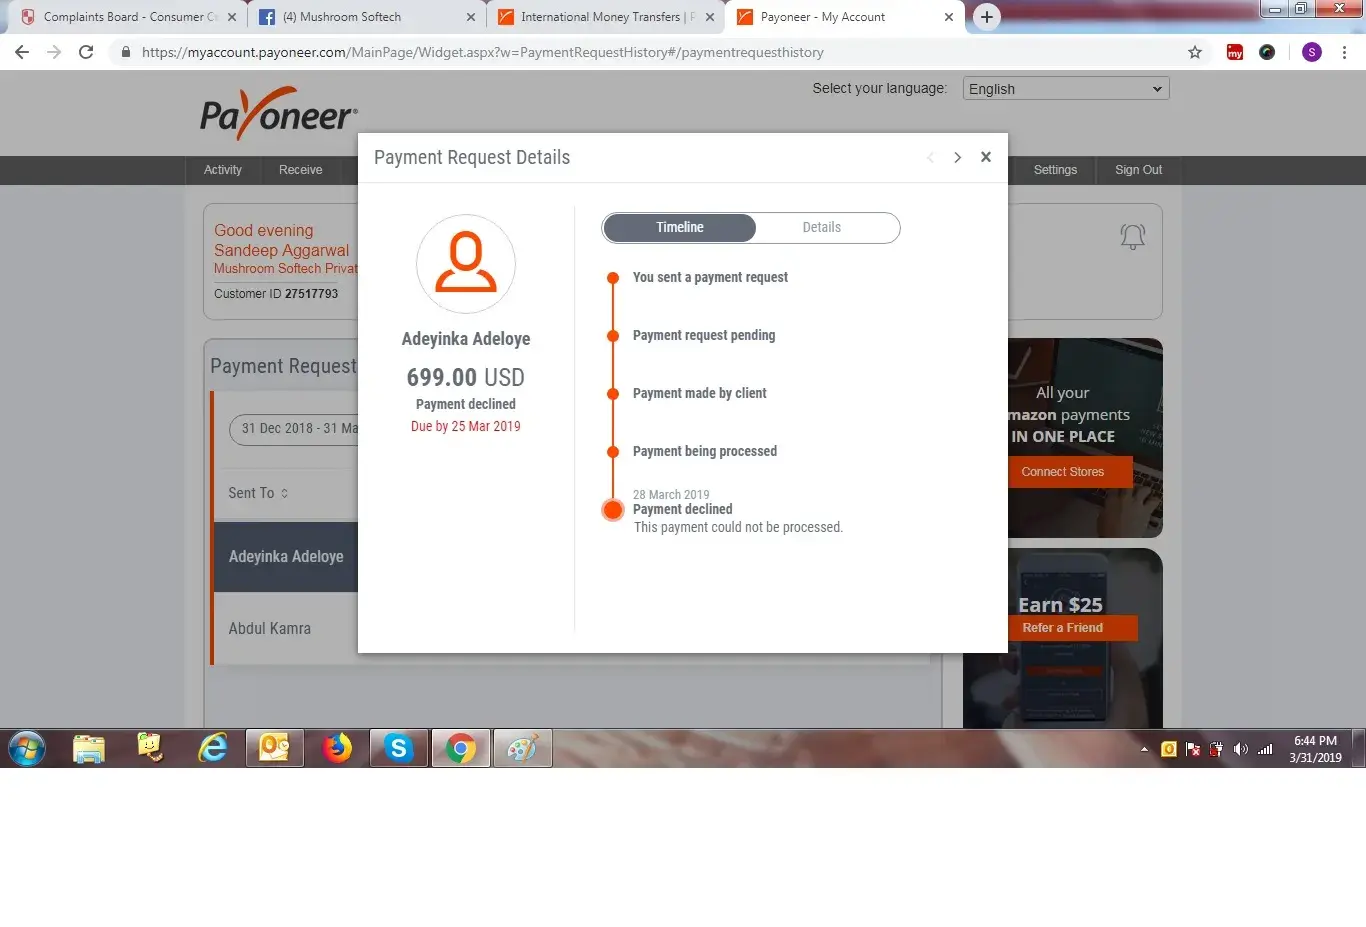Open the taskbar clock and date
This screenshot has width=1366, height=927.
pyautogui.click(x=1315, y=749)
